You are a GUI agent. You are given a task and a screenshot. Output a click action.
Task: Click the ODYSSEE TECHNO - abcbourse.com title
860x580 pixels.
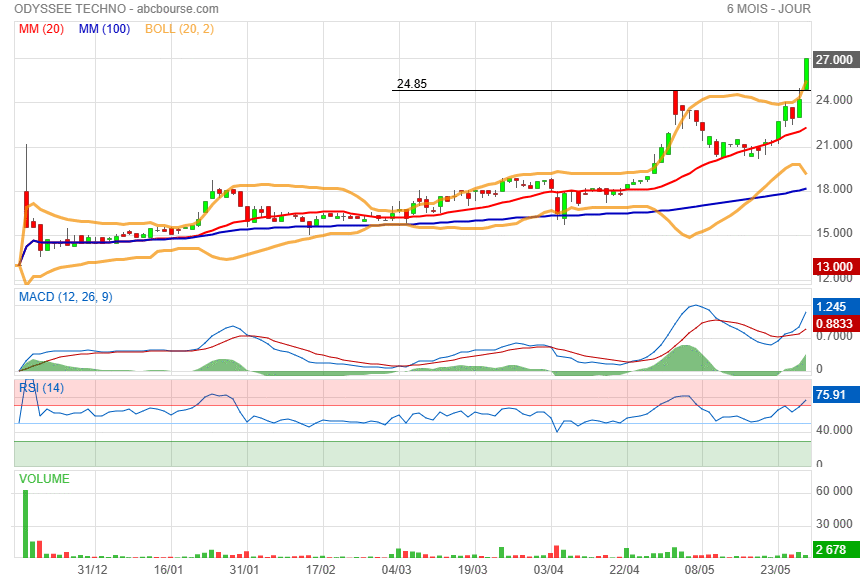click(116, 9)
